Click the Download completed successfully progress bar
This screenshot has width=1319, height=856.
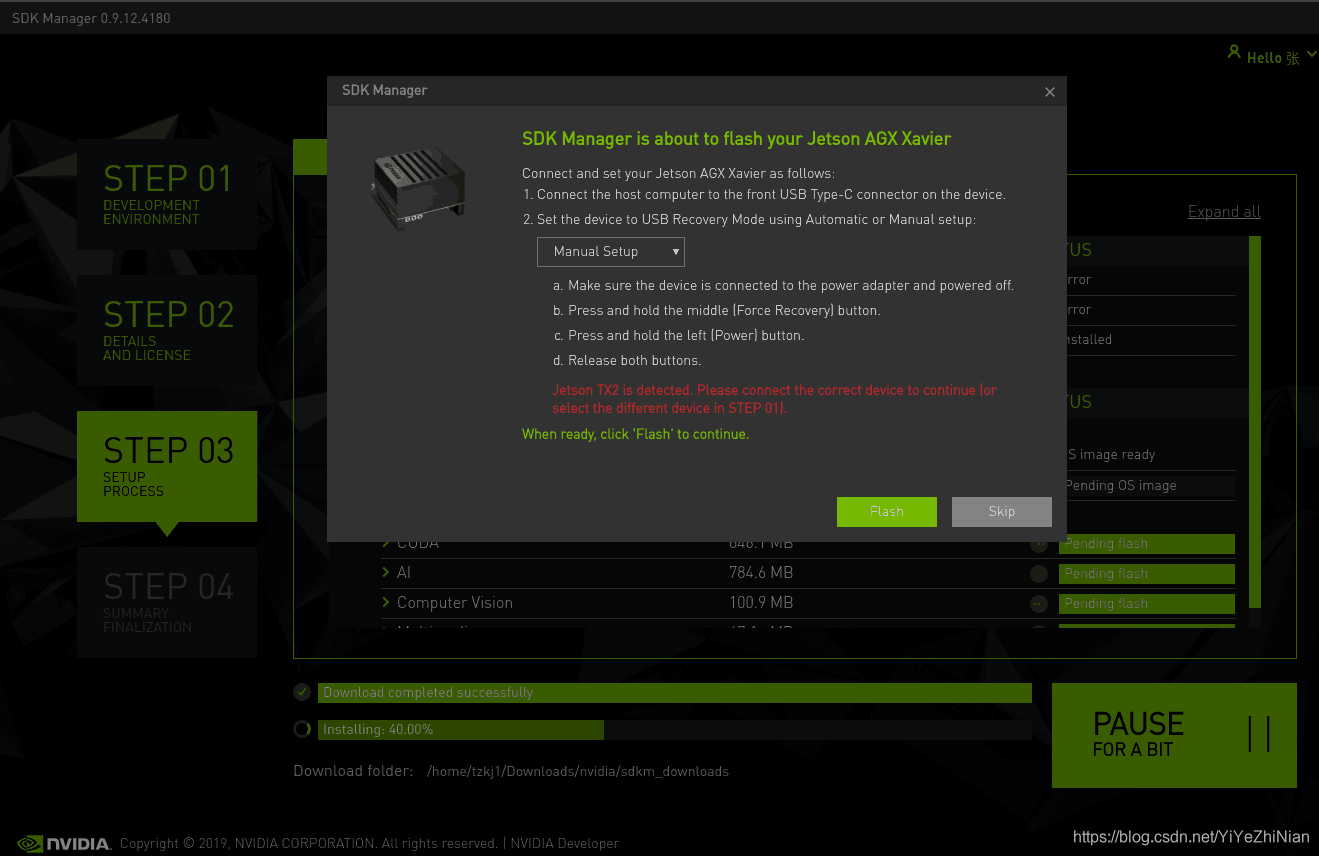(675, 693)
